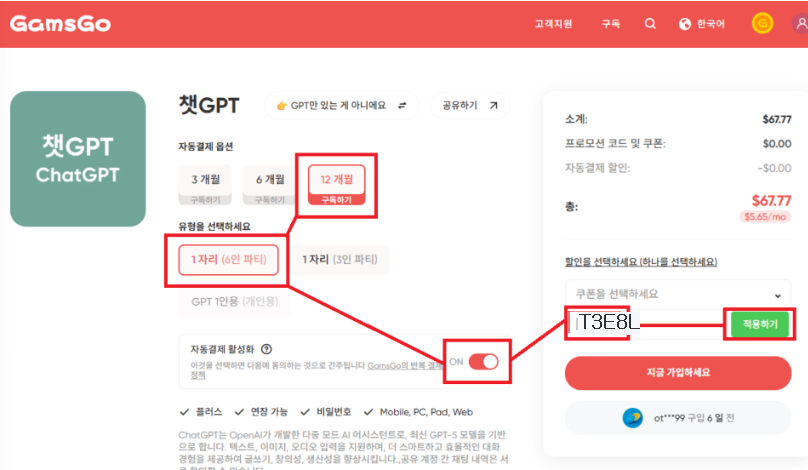The width and height of the screenshot is (808, 470).
Task: Expand the 쿠폰을 선택하세요 dropdown
Action: pyautogui.click(x=678, y=294)
